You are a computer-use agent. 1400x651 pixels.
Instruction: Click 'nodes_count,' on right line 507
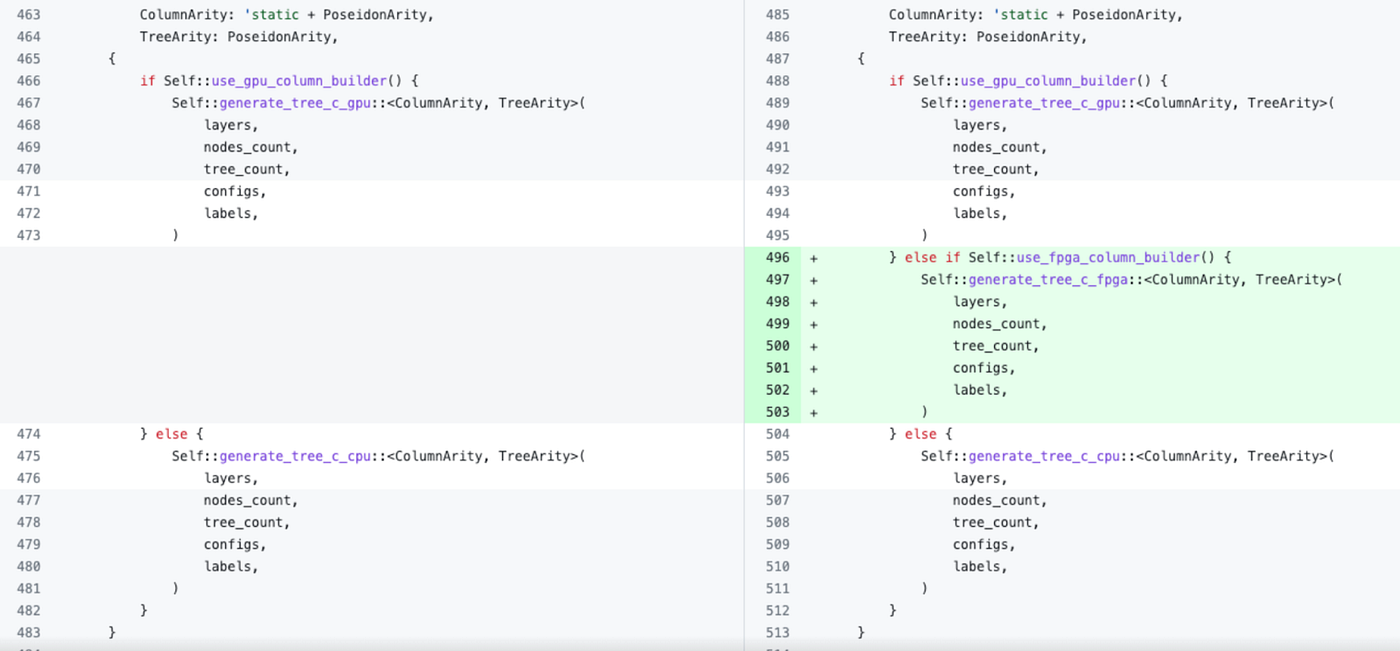[1000, 500]
